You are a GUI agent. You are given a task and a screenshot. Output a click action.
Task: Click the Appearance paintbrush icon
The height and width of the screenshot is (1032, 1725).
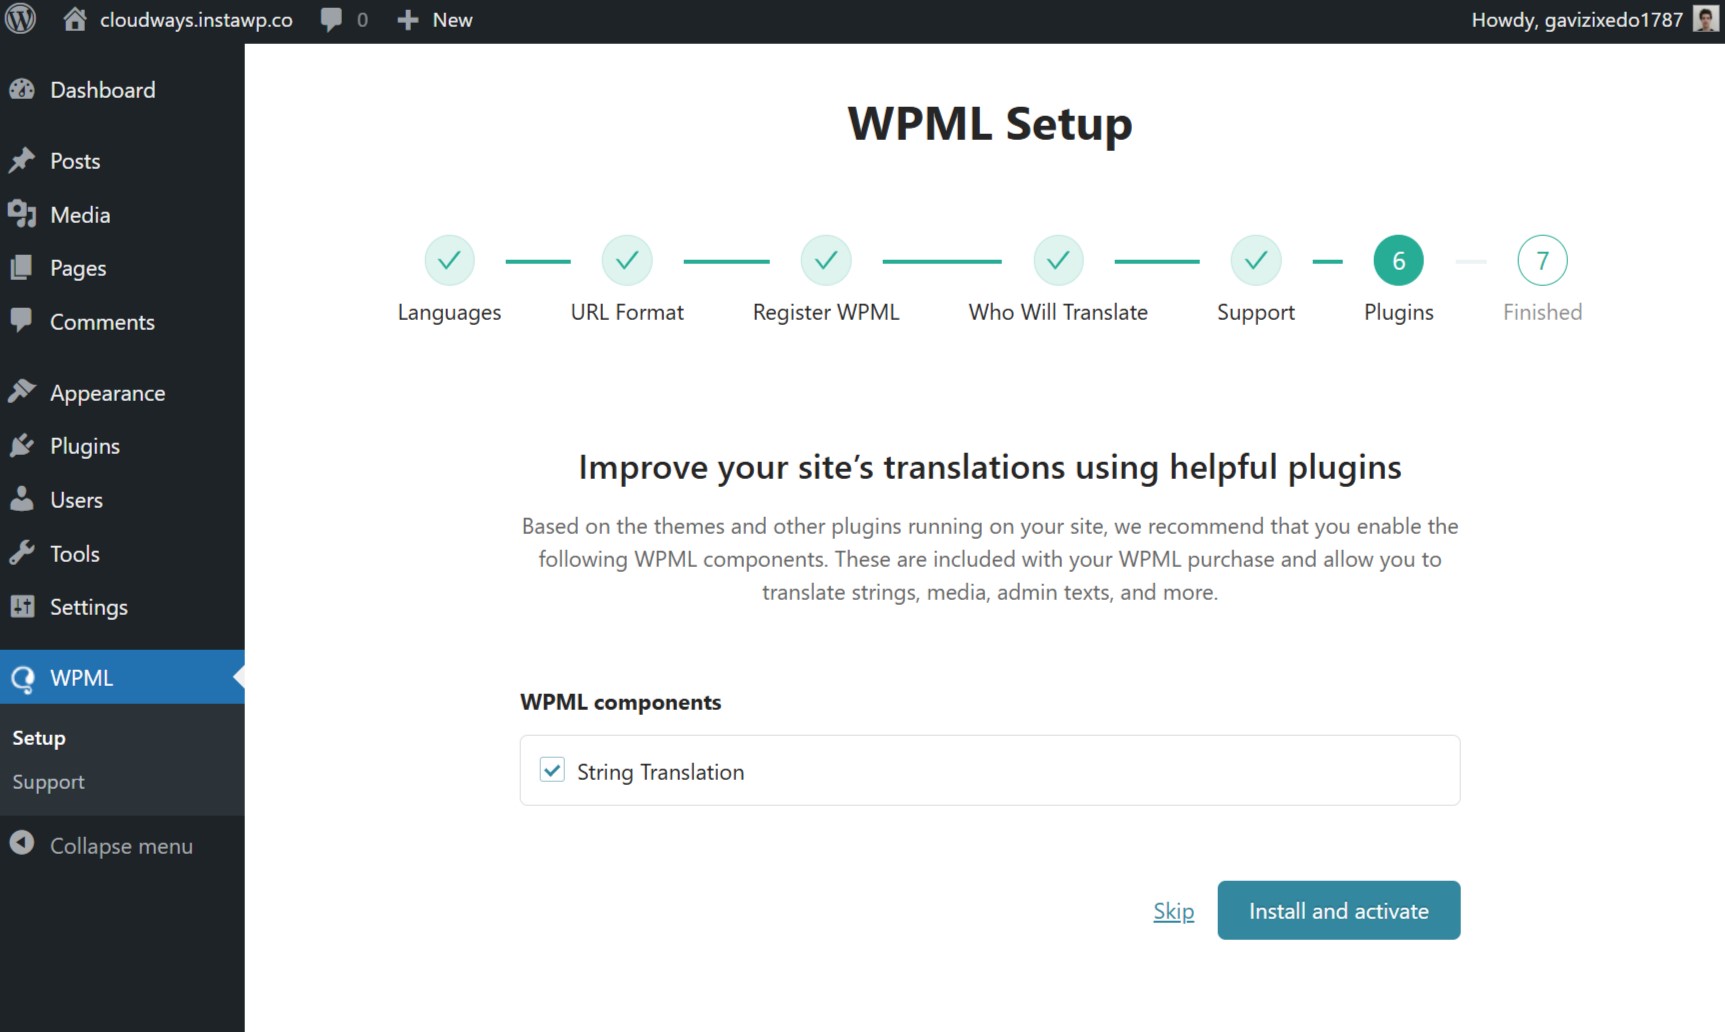tap(22, 392)
